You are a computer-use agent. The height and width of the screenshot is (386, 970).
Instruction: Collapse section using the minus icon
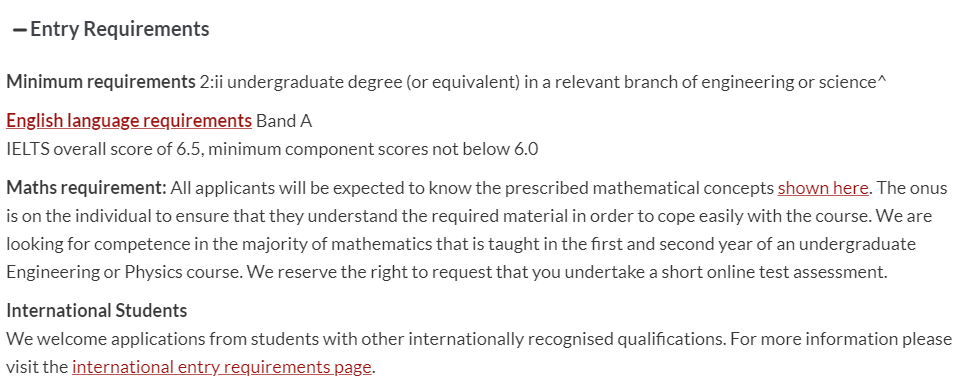pos(20,30)
